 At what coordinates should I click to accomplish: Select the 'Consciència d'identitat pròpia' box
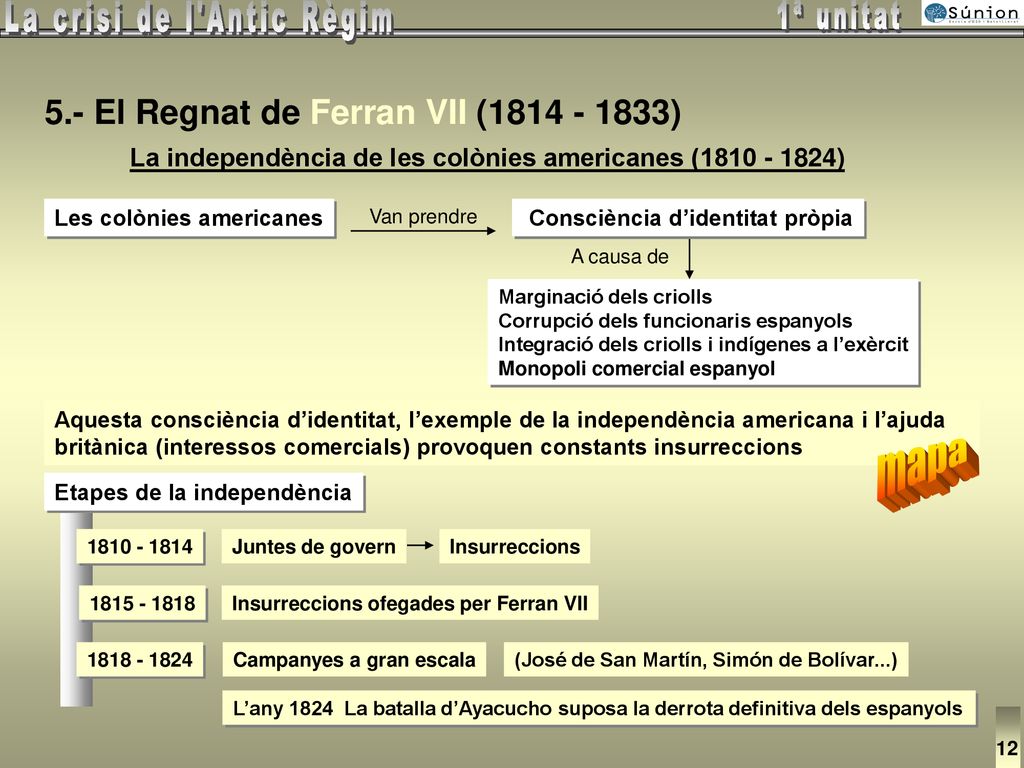689,218
